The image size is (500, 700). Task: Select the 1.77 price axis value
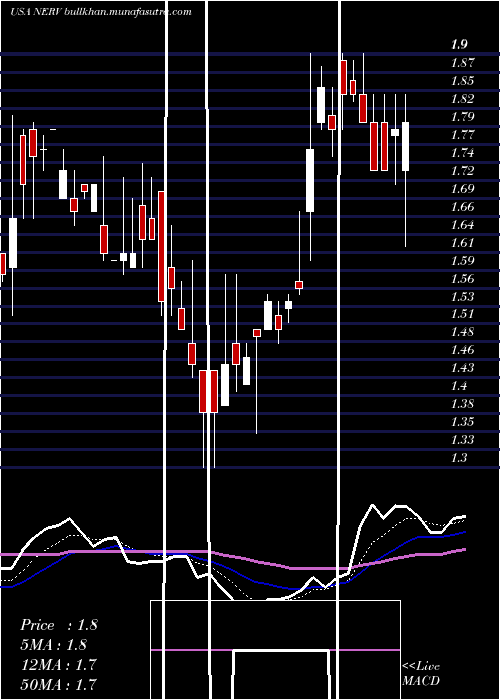[x=462, y=134]
